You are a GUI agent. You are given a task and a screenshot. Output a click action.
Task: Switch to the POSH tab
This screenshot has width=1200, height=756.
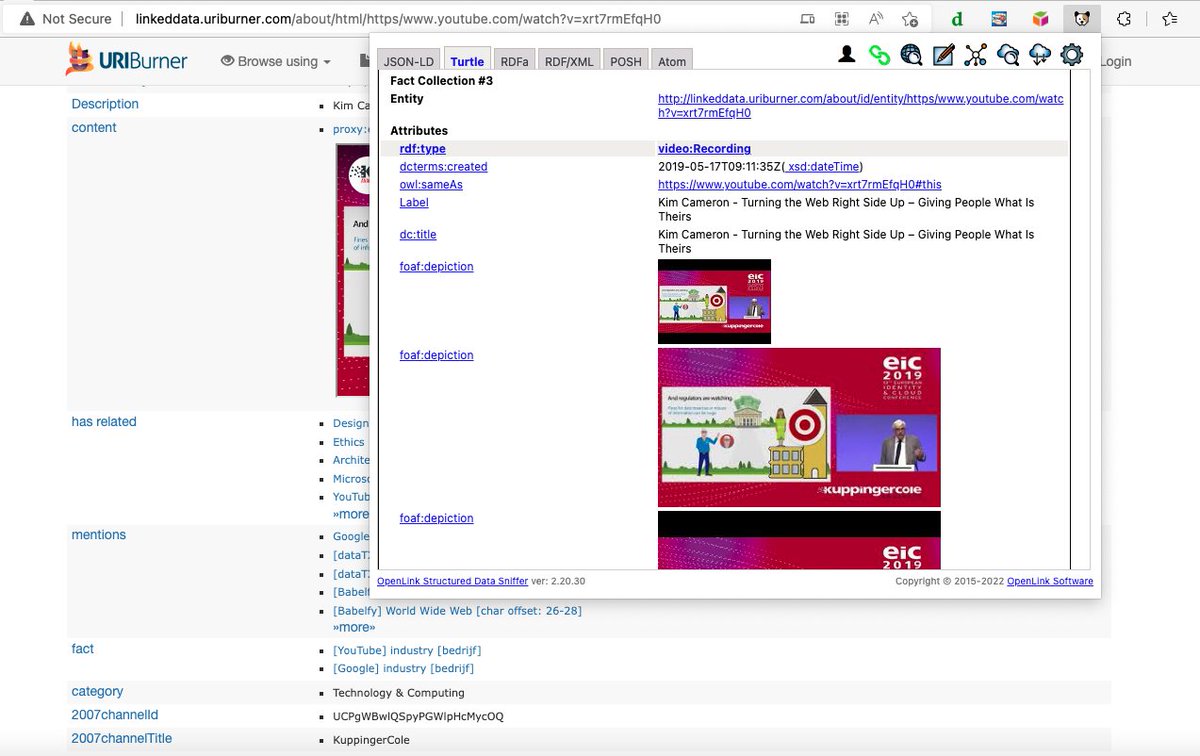click(626, 61)
